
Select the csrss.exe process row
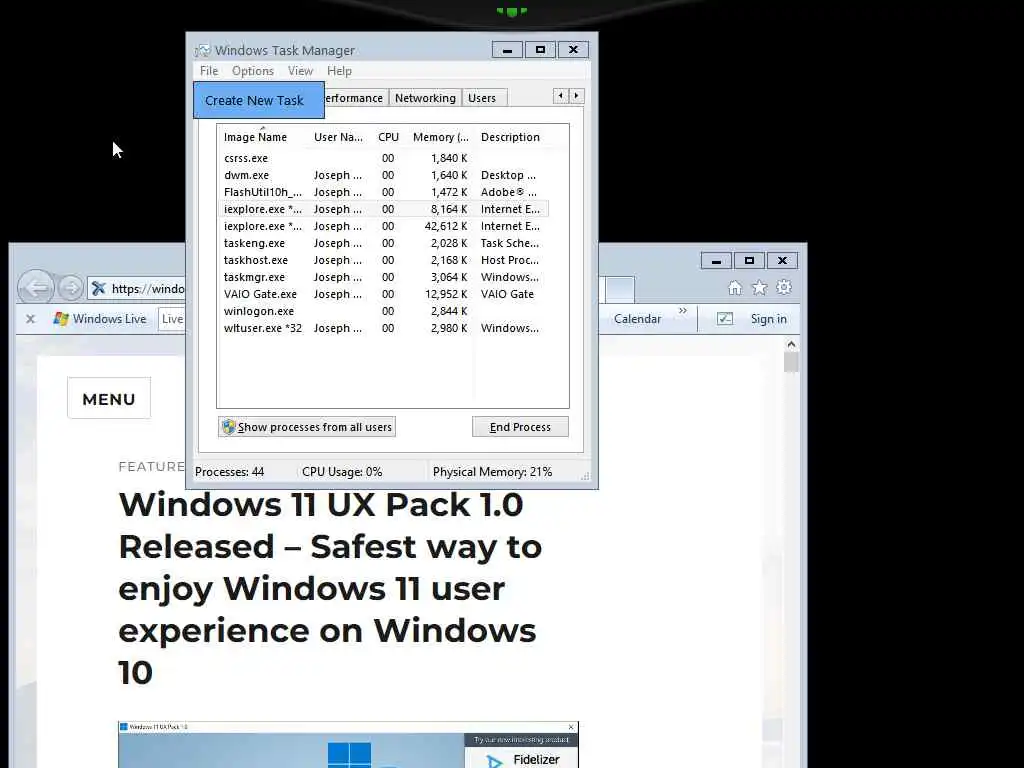(x=383, y=158)
